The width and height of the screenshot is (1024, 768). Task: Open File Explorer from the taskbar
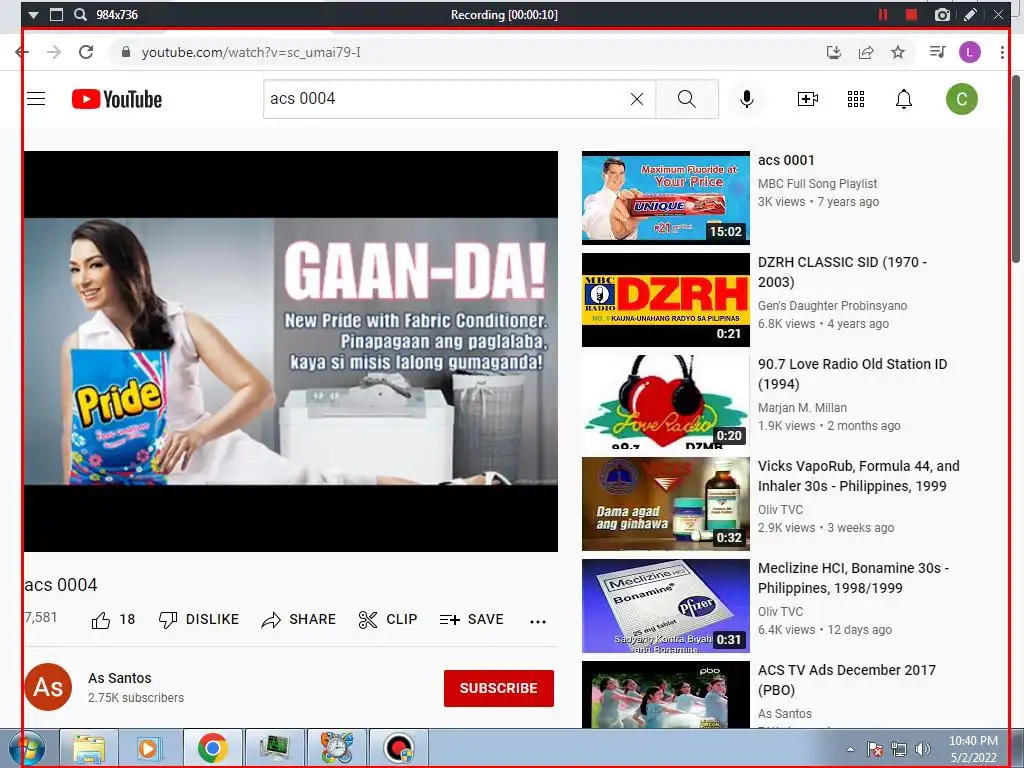(x=89, y=748)
